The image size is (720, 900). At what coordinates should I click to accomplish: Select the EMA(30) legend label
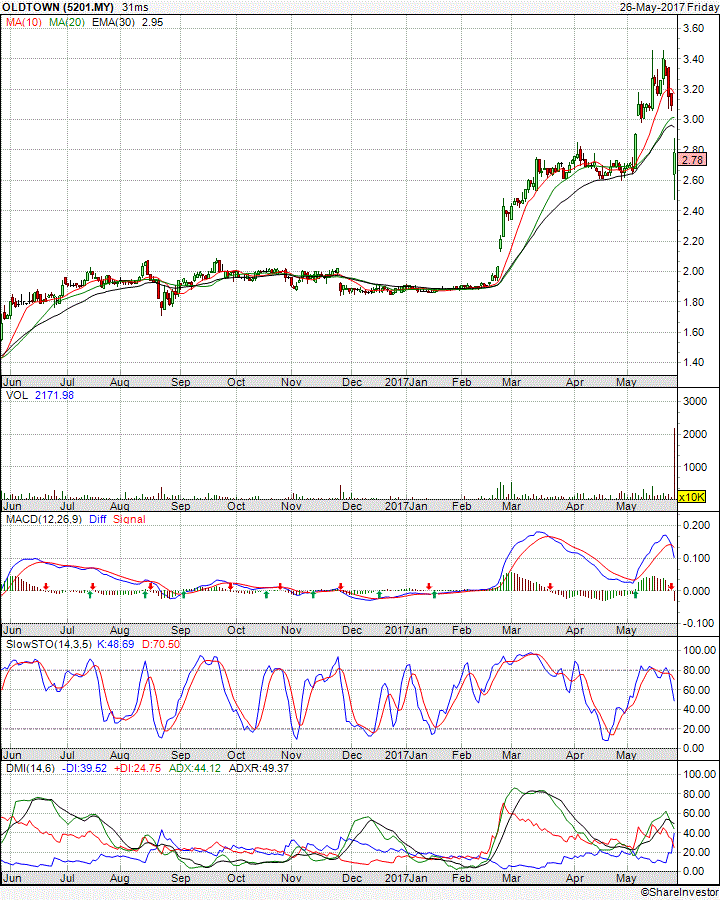point(114,22)
